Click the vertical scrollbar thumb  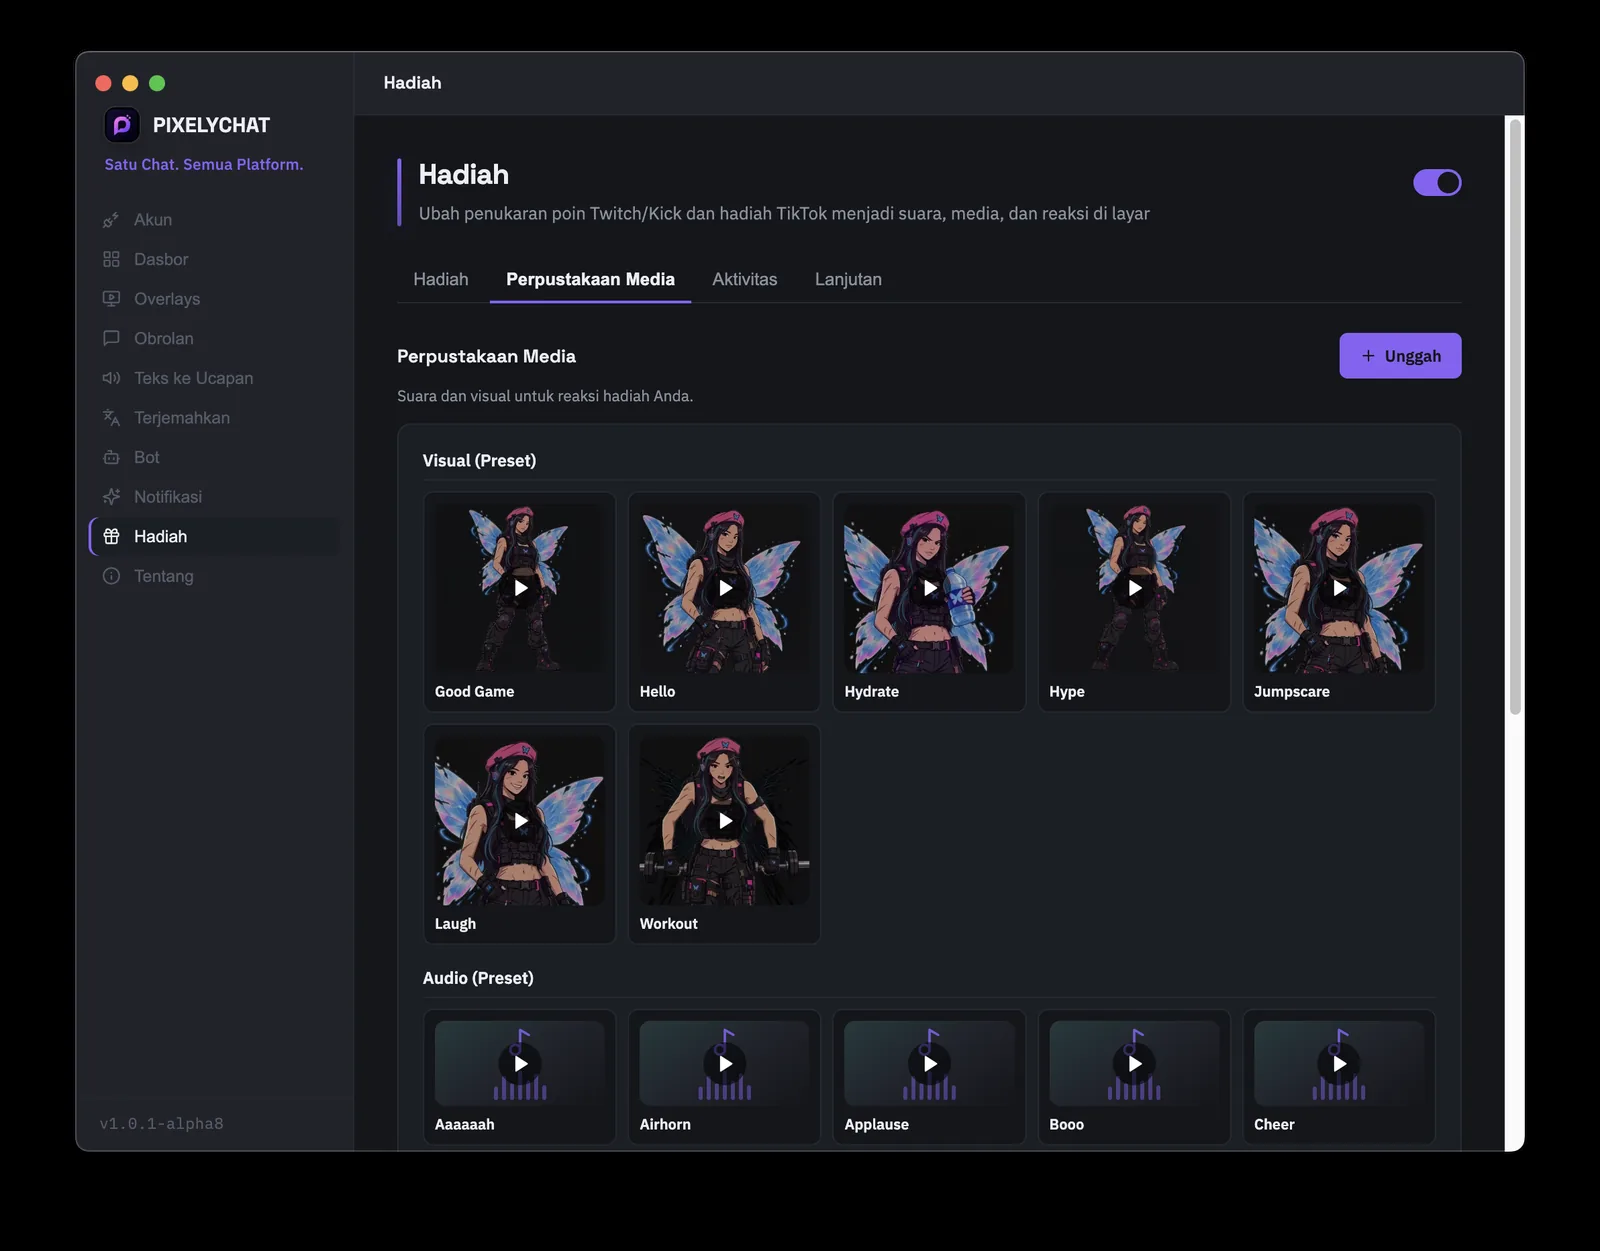[x=1515, y=416]
